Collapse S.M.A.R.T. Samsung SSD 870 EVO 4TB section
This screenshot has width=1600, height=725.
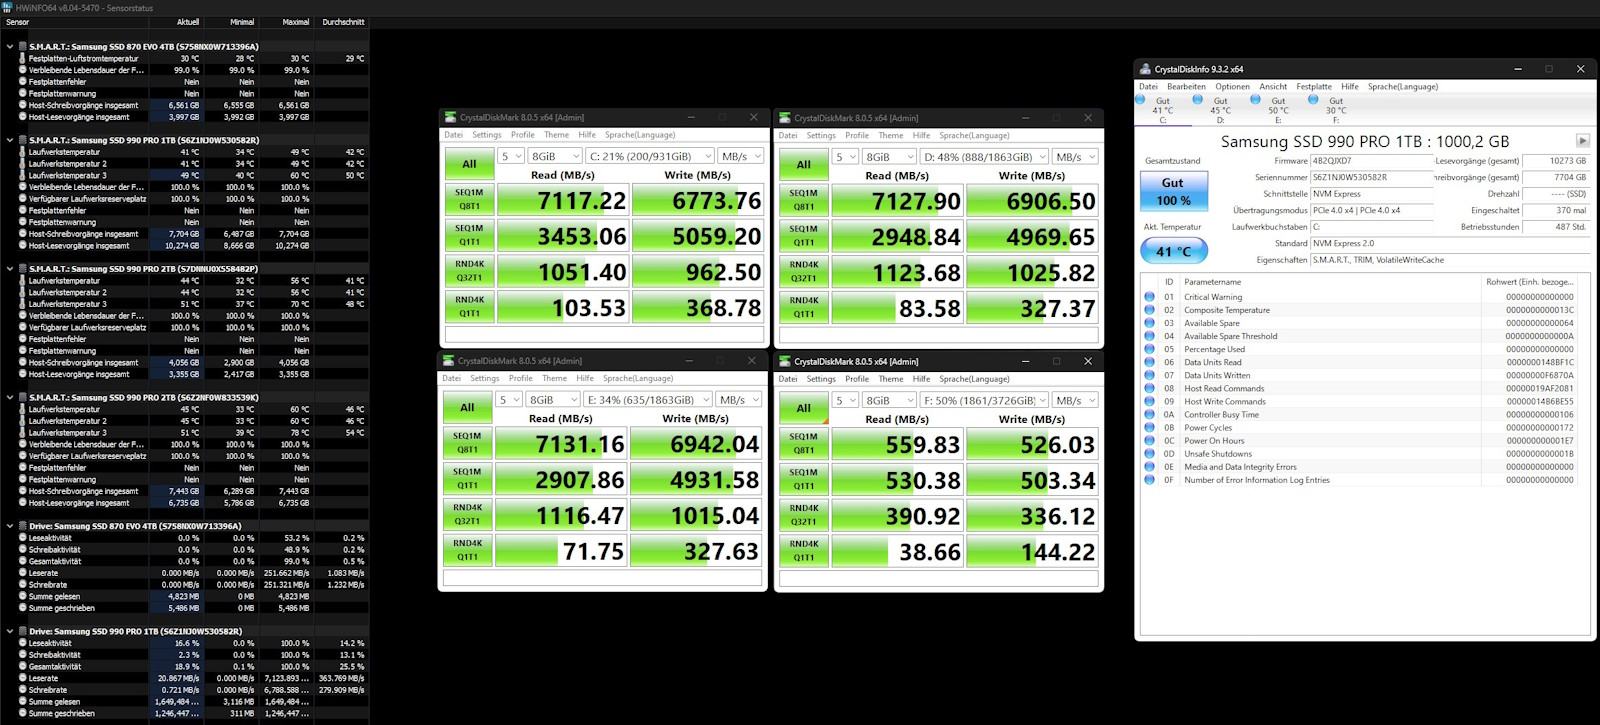10,46
